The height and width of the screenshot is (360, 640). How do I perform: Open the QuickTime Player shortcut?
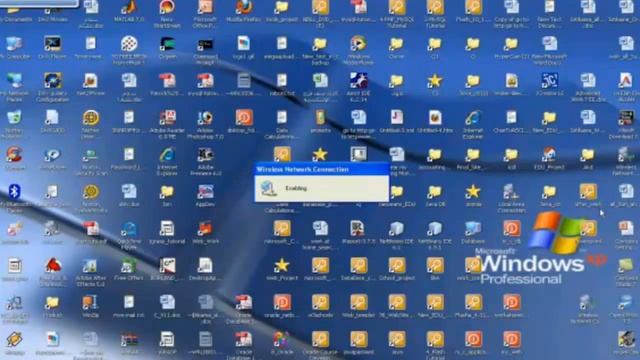click(x=129, y=229)
